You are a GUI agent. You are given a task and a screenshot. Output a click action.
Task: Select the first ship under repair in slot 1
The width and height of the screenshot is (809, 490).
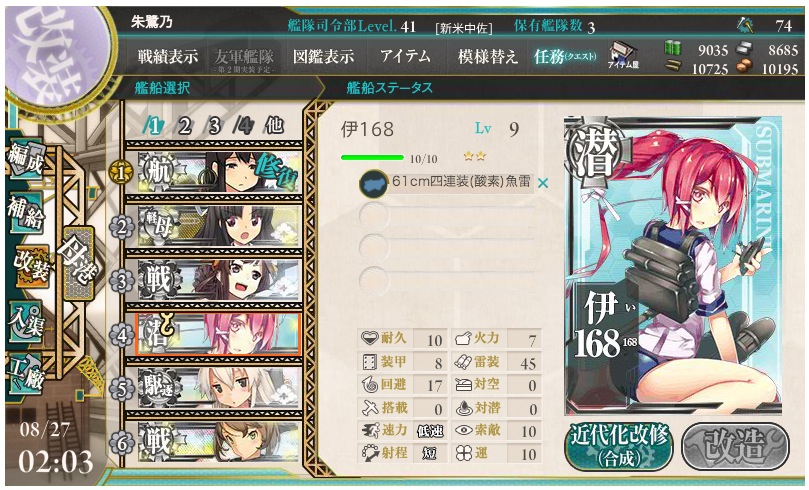pyautogui.click(x=213, y=172)
